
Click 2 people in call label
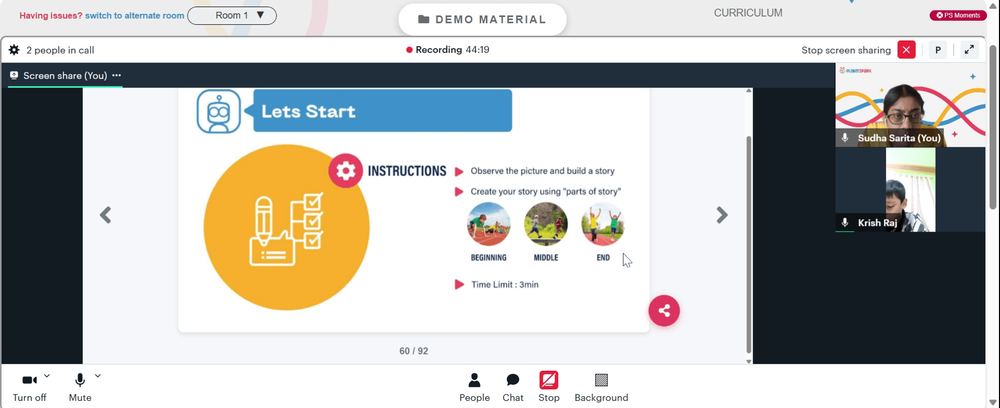point(61,50)
